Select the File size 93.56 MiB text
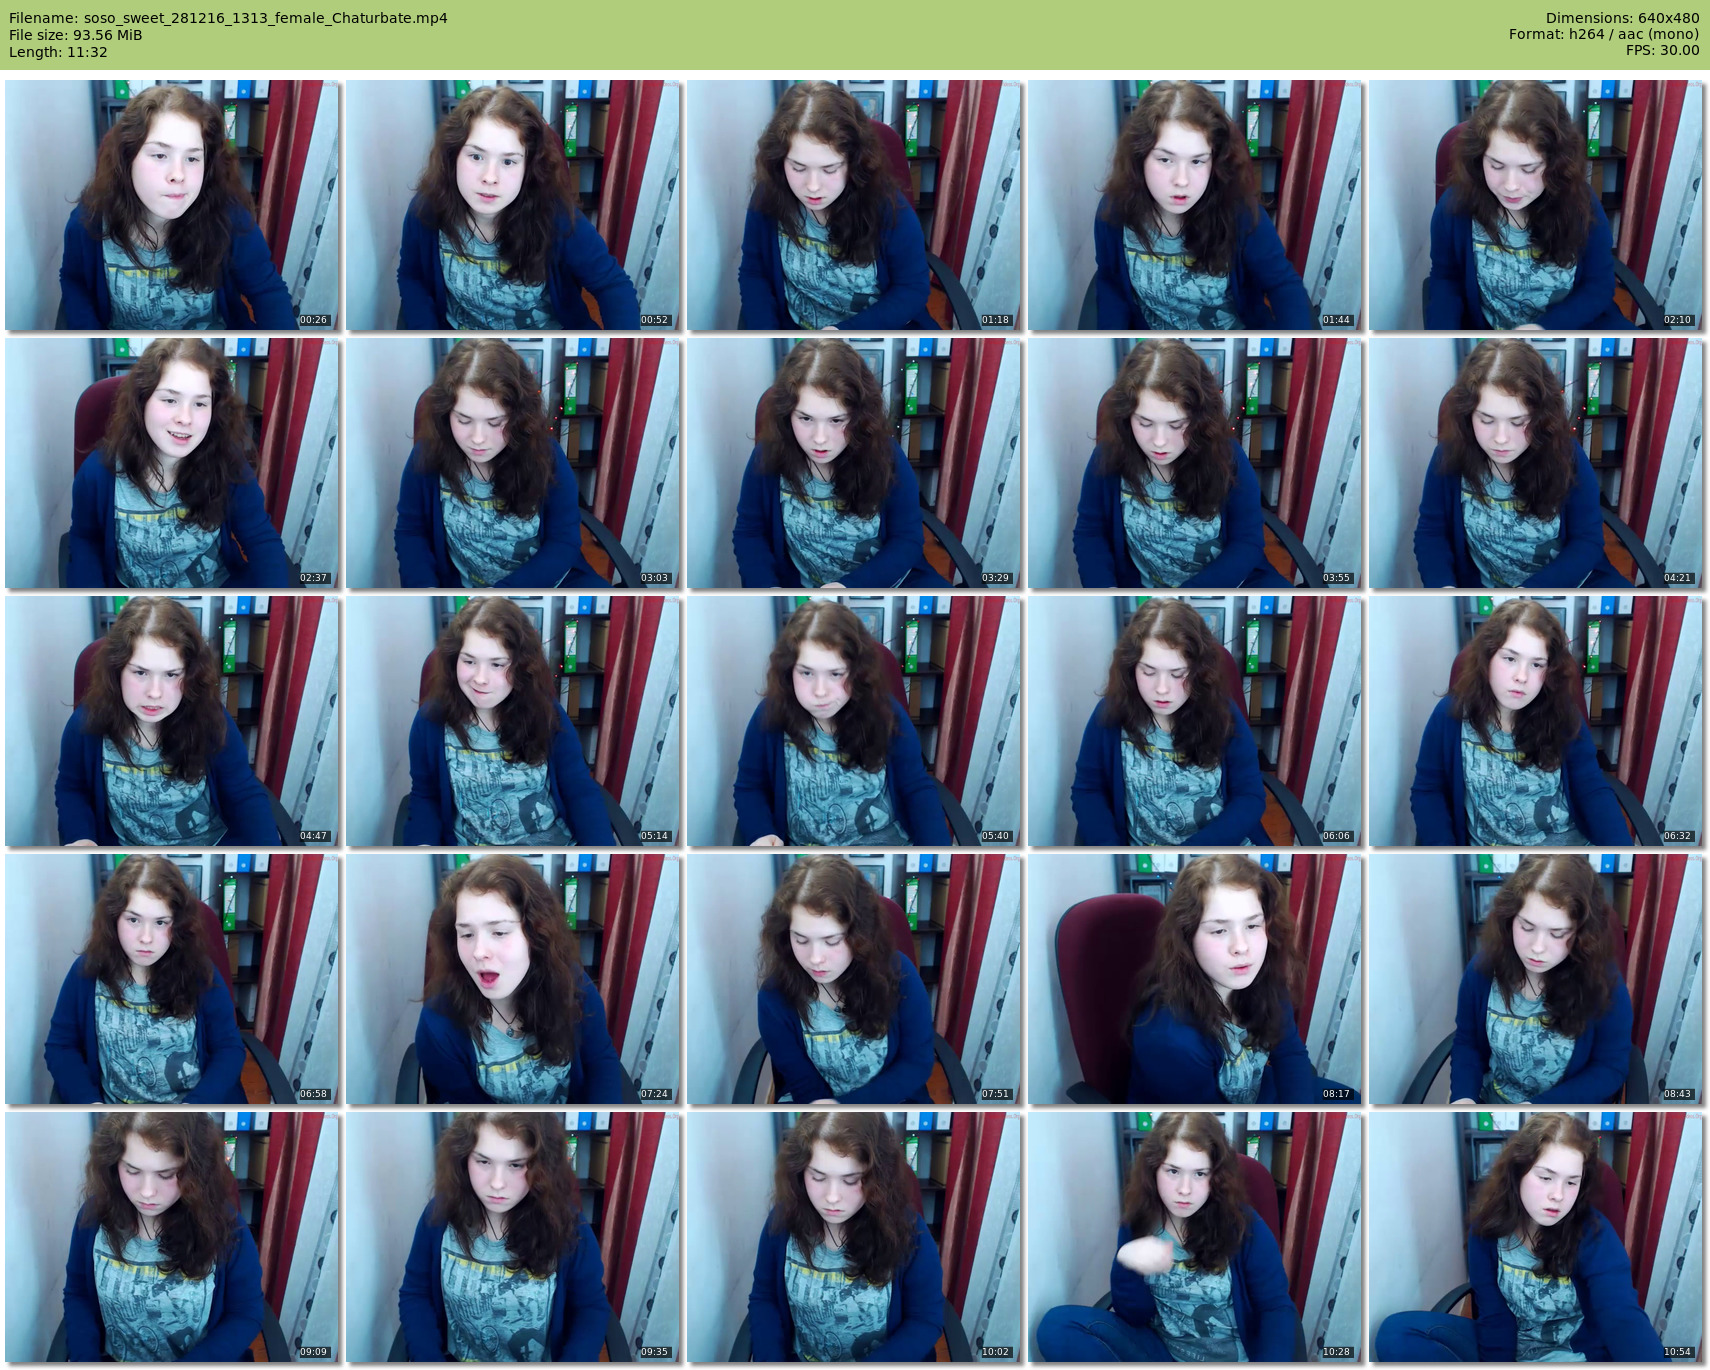This screenshot has height=1370, width=1710. point(76,35)
